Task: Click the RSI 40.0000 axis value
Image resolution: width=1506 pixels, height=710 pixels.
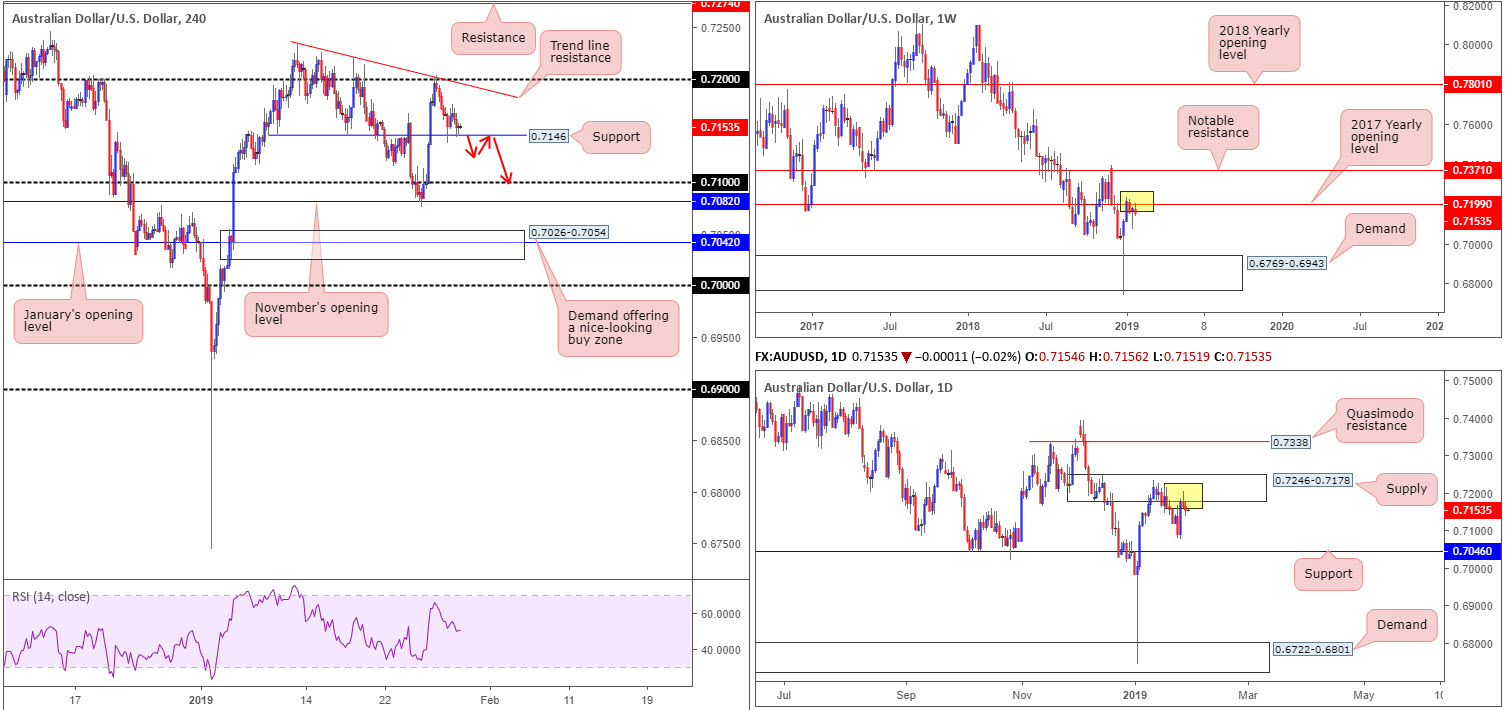Action: [719, 650]
